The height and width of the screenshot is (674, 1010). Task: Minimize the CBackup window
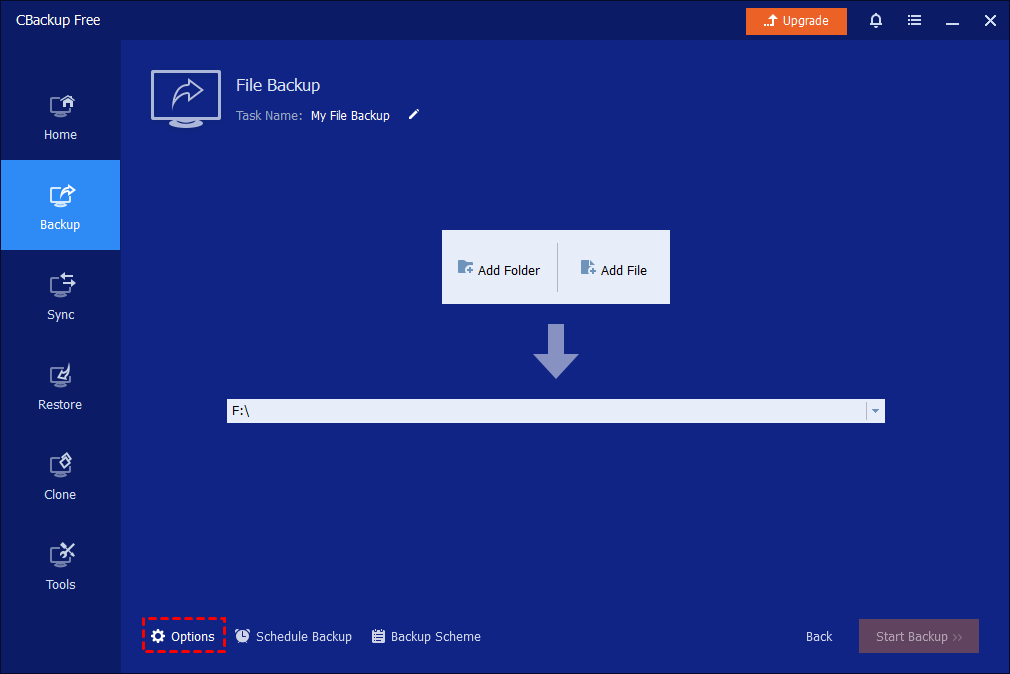coord(952,21)
